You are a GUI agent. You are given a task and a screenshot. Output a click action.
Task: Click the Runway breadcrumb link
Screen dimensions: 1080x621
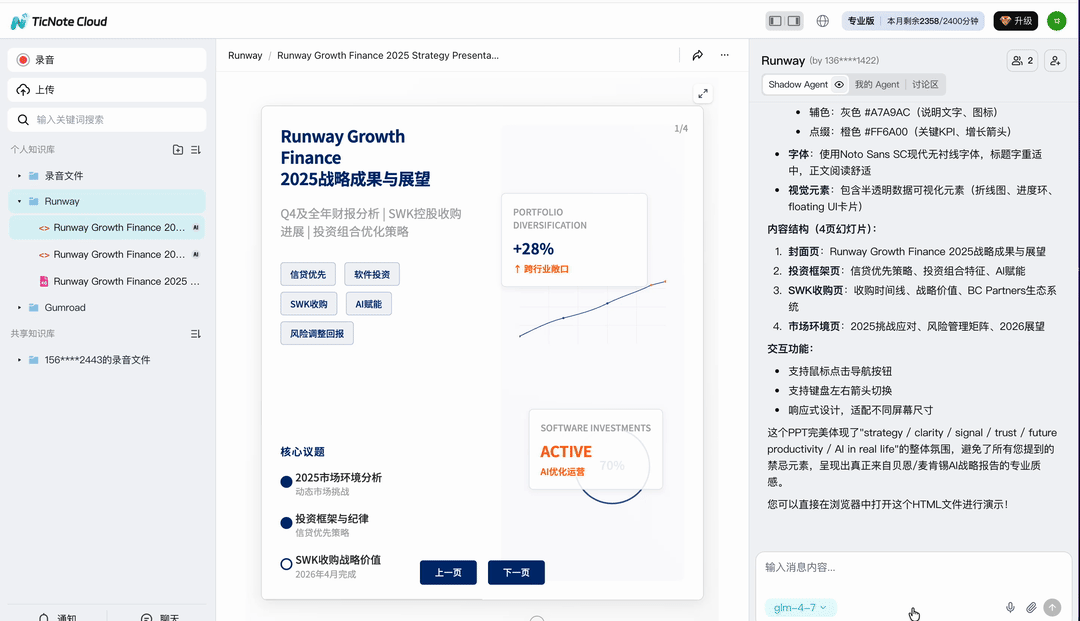pos(245,56)
